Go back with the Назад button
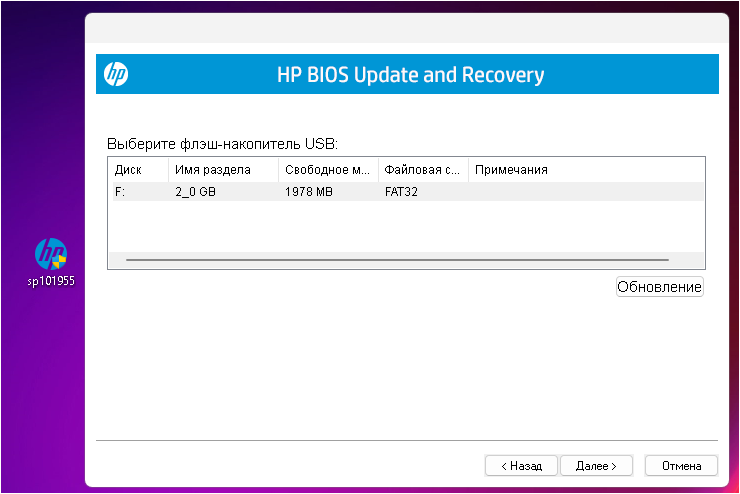Image resolution: width=740 pixels, height=494 pixels. coord(521,466)
